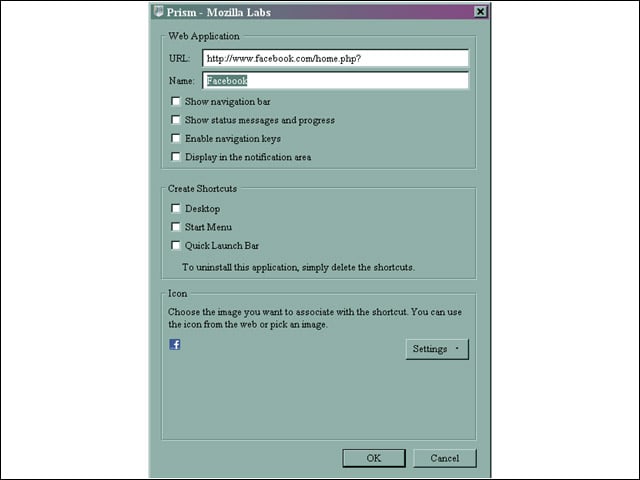Click the Cancel button

[444, 458]
